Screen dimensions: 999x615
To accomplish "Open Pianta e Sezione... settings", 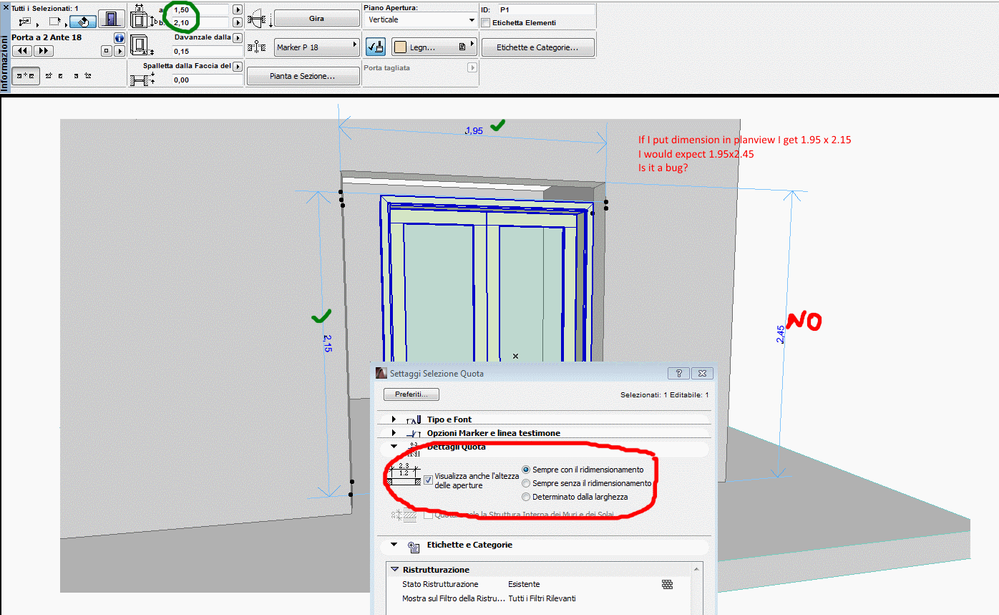I will (x=303, y=76).
